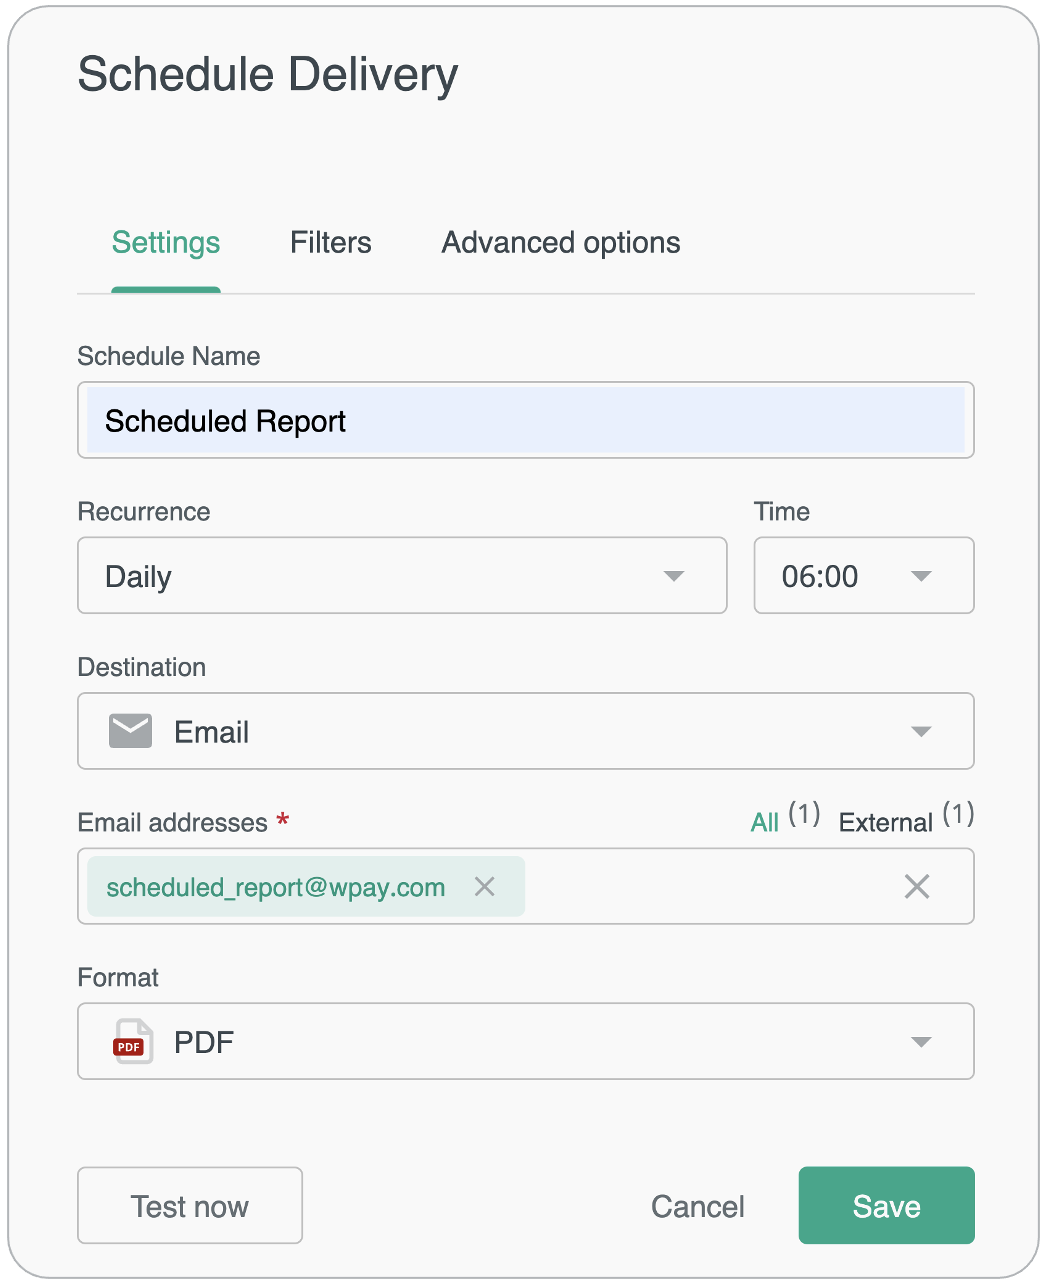The width and height of the screenshot is (1052, 1286).
Task: Select the External (1) email filter
Action: 887,821
